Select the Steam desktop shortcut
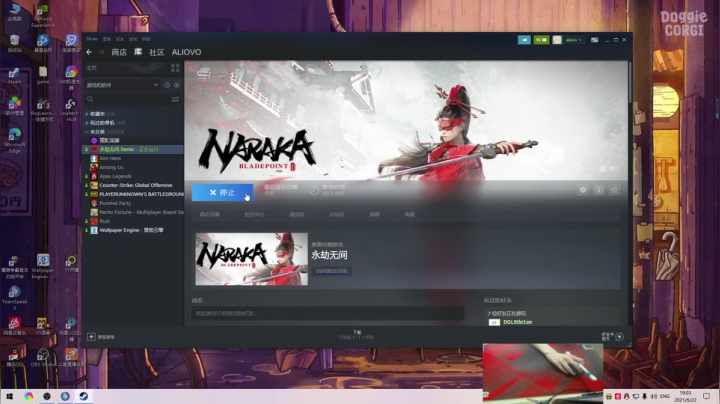 point(15,76)
